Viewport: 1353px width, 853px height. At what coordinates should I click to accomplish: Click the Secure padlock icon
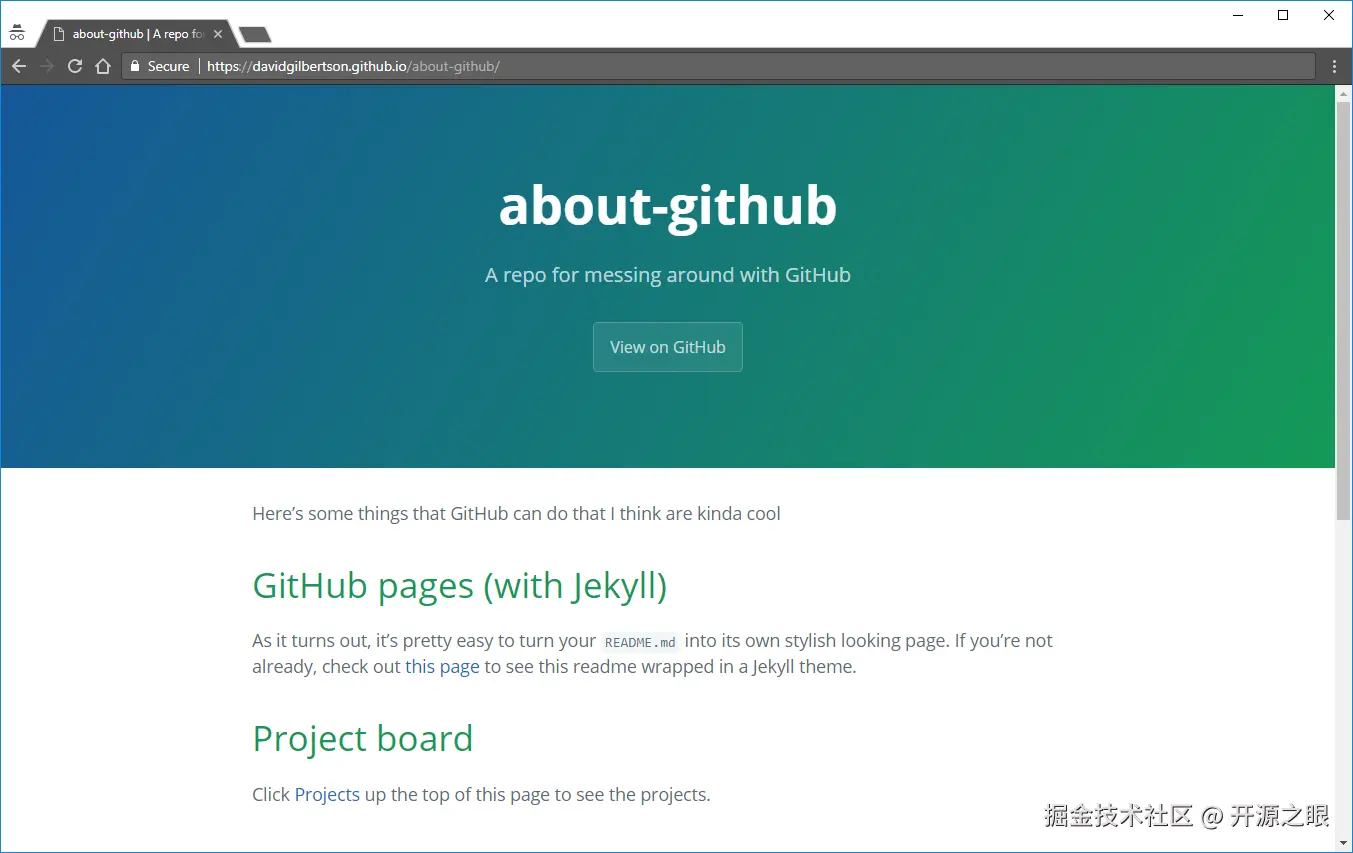(135, 66)
